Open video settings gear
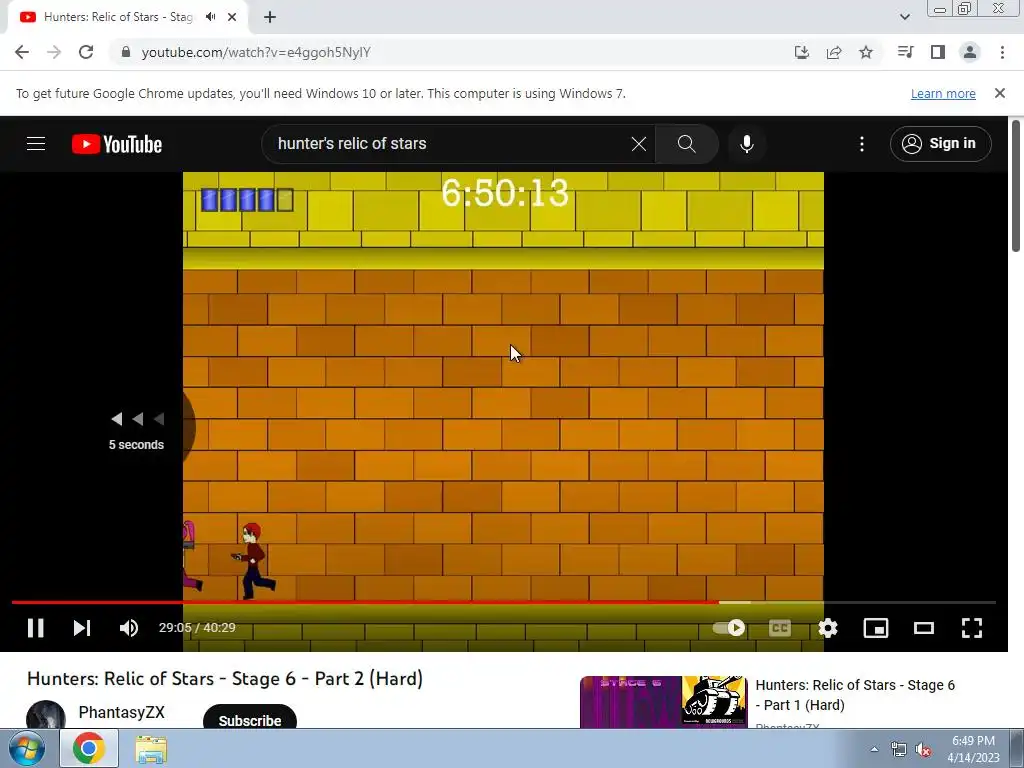1024x768 pixels. pyautogui.click(x=827, y=628)
